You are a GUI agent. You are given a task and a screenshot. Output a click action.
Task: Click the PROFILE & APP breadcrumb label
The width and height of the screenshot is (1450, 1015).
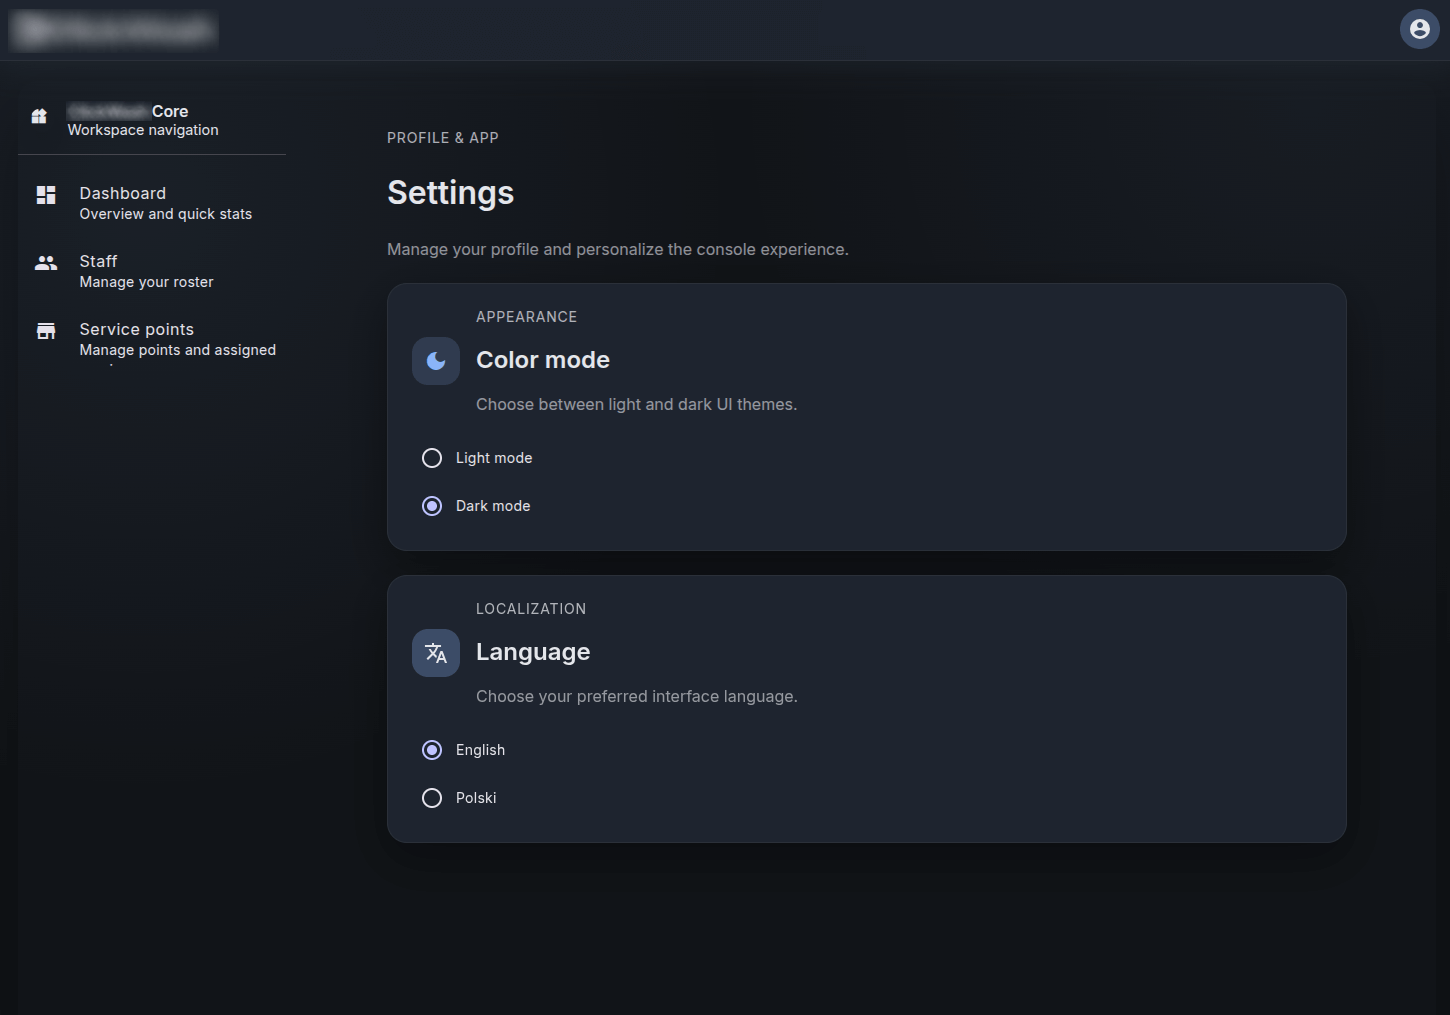pos(442,138)
